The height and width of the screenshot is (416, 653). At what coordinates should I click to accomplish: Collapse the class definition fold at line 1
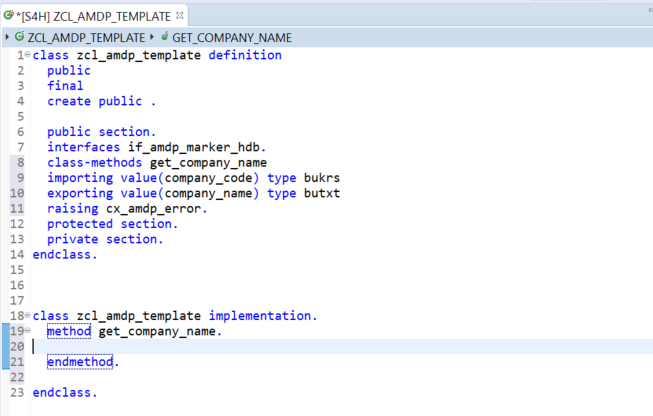tap(27, 55)
